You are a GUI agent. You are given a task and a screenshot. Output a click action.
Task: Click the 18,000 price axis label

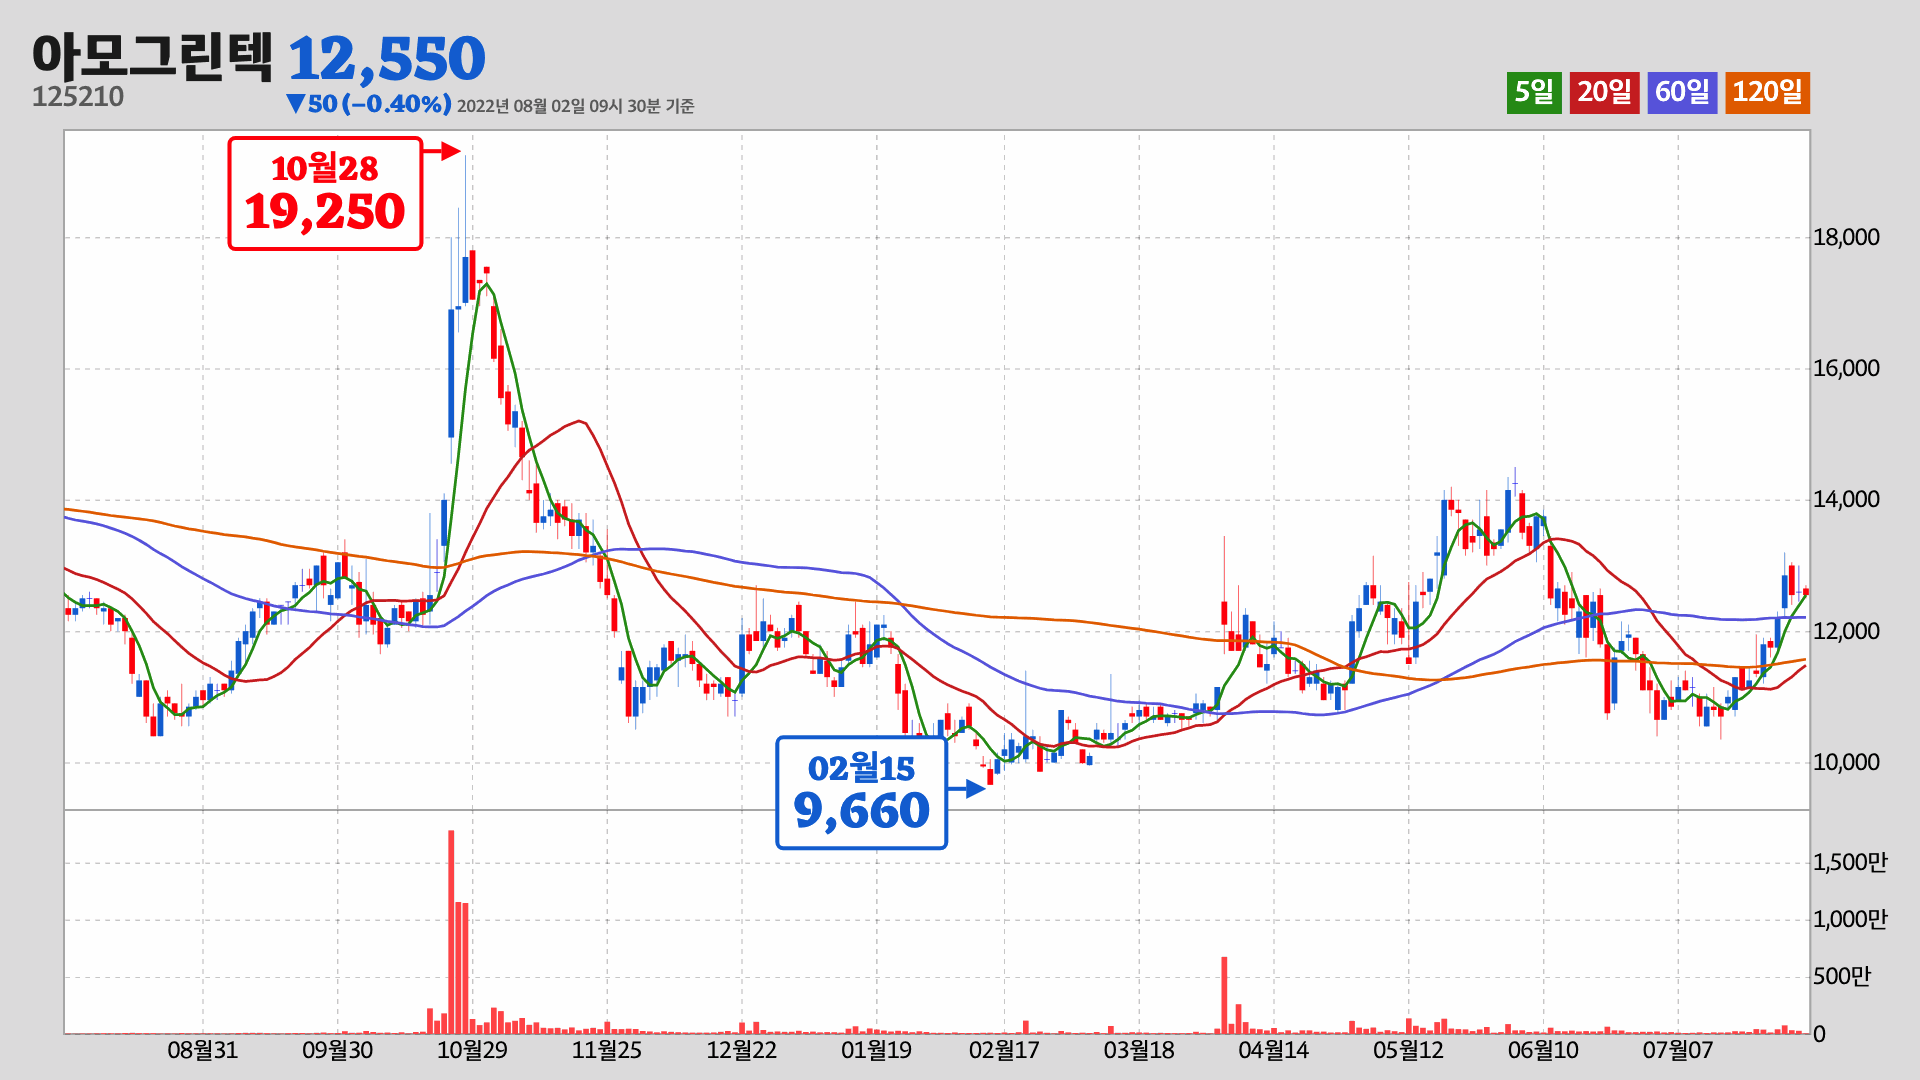pyautogui.click(x=1847, y=237)
